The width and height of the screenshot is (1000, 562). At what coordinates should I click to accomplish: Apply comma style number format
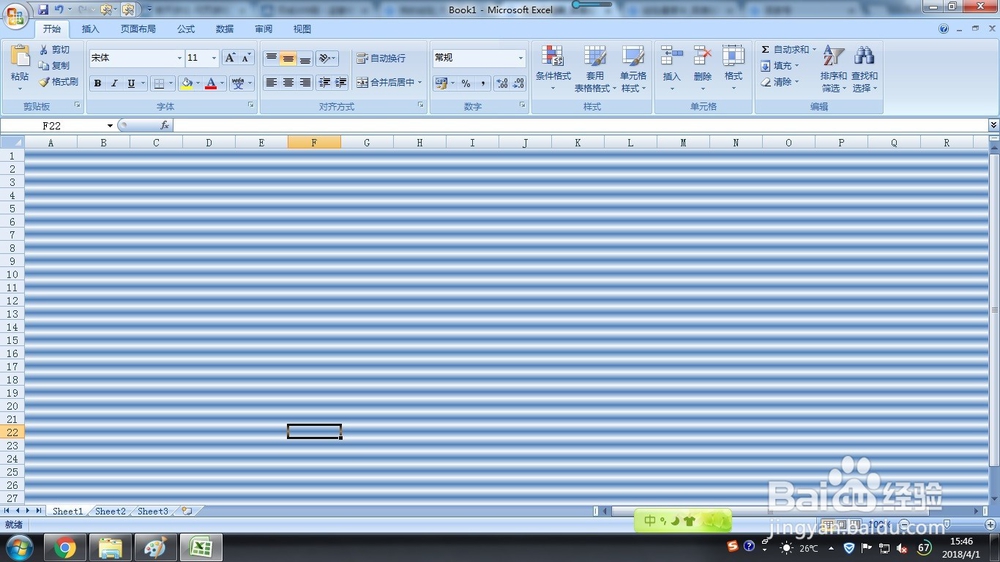tap(483, 83)
